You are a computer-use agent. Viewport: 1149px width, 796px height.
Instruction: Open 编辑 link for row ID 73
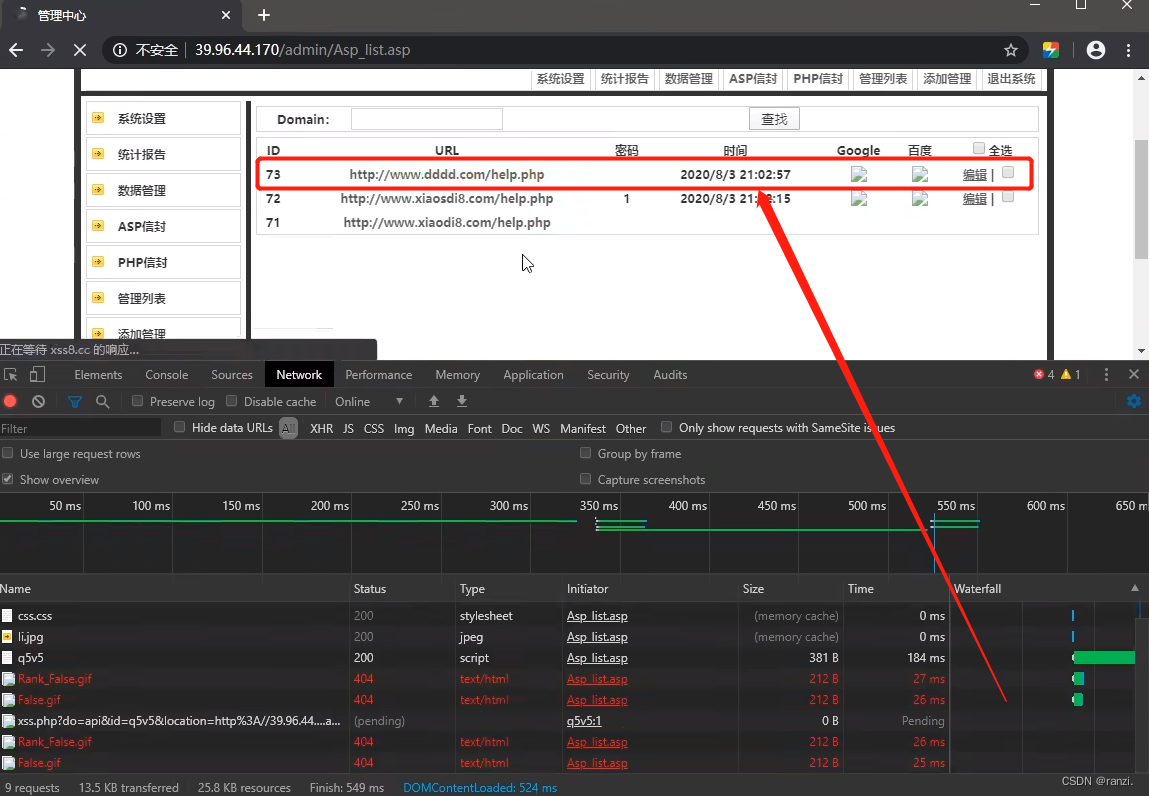(975, 174)
